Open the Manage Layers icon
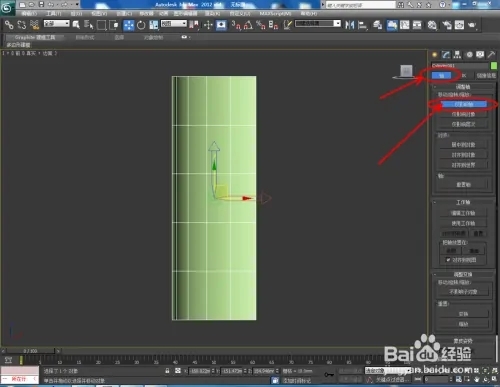Viewport: 500px width, 387px height. [378, 25]
